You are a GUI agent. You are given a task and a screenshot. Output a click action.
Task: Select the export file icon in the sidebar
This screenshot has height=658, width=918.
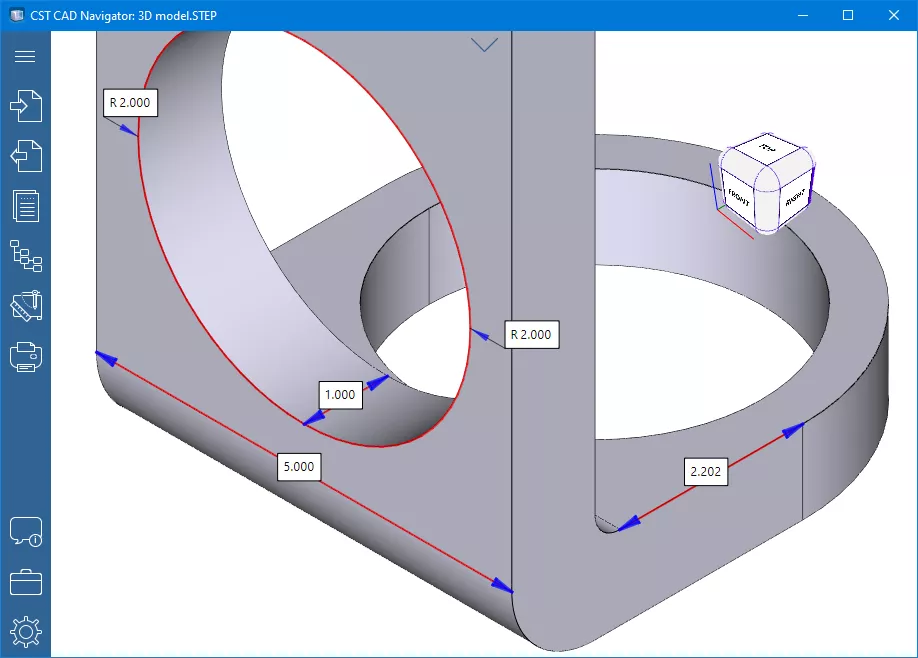point(25,156)
